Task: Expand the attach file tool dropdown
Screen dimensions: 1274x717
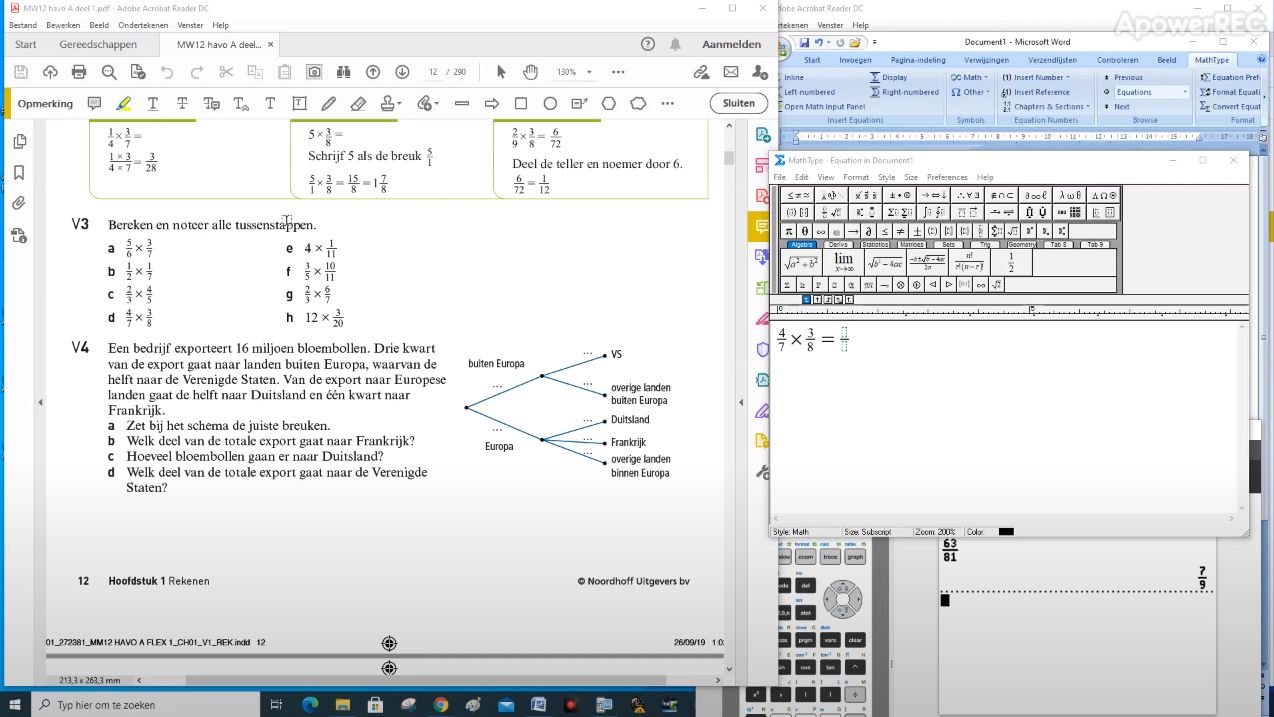Action: tap(436, 103)
